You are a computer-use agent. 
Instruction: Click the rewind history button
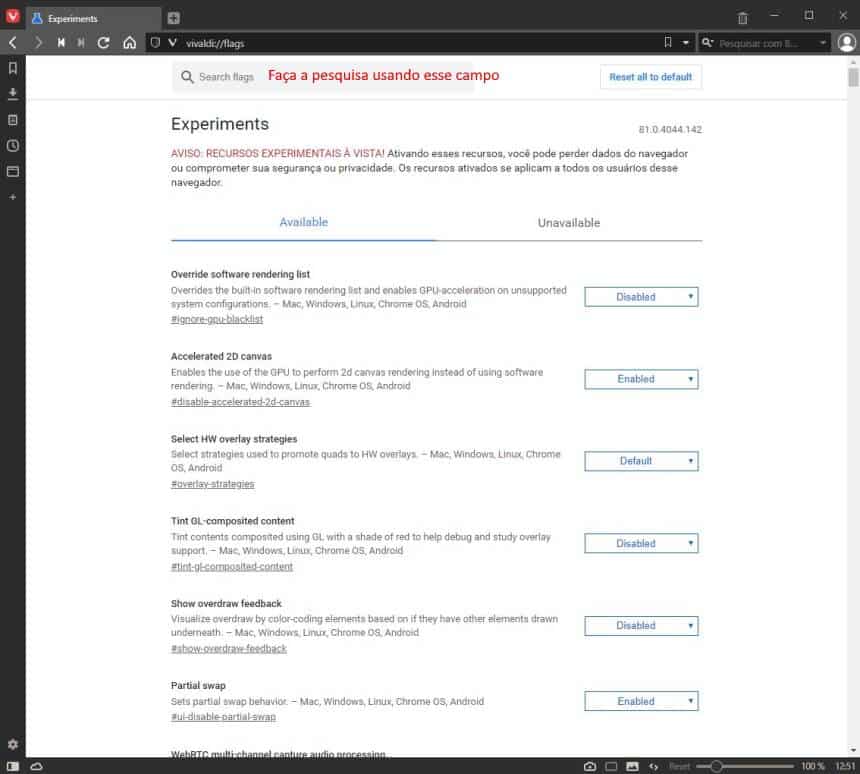coord(61,42)
